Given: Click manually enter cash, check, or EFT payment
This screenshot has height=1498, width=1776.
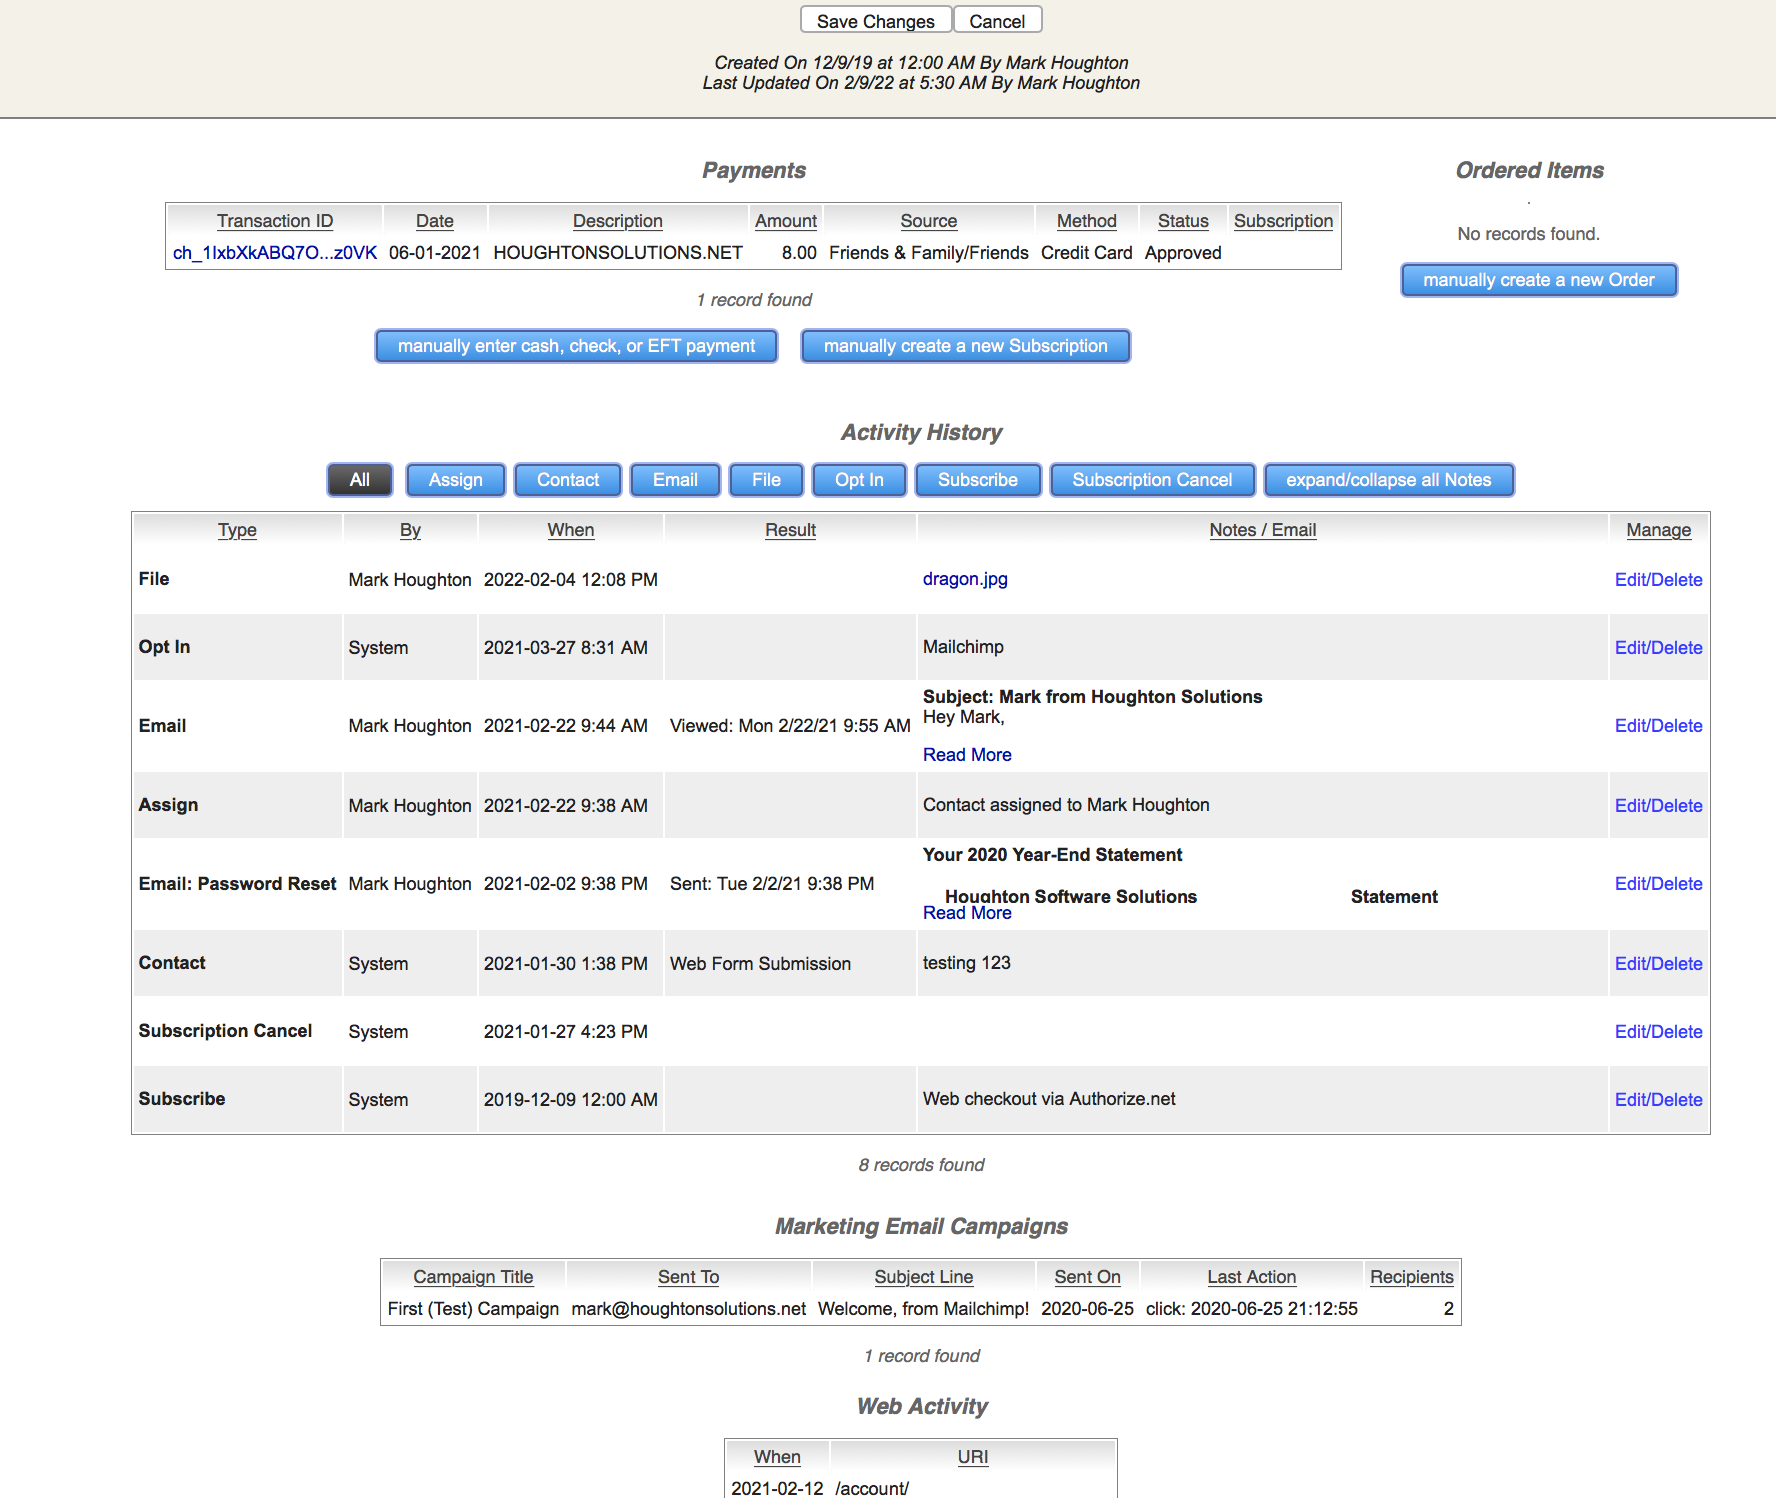Looking at the screenshot, I should [x=576, y=346].
